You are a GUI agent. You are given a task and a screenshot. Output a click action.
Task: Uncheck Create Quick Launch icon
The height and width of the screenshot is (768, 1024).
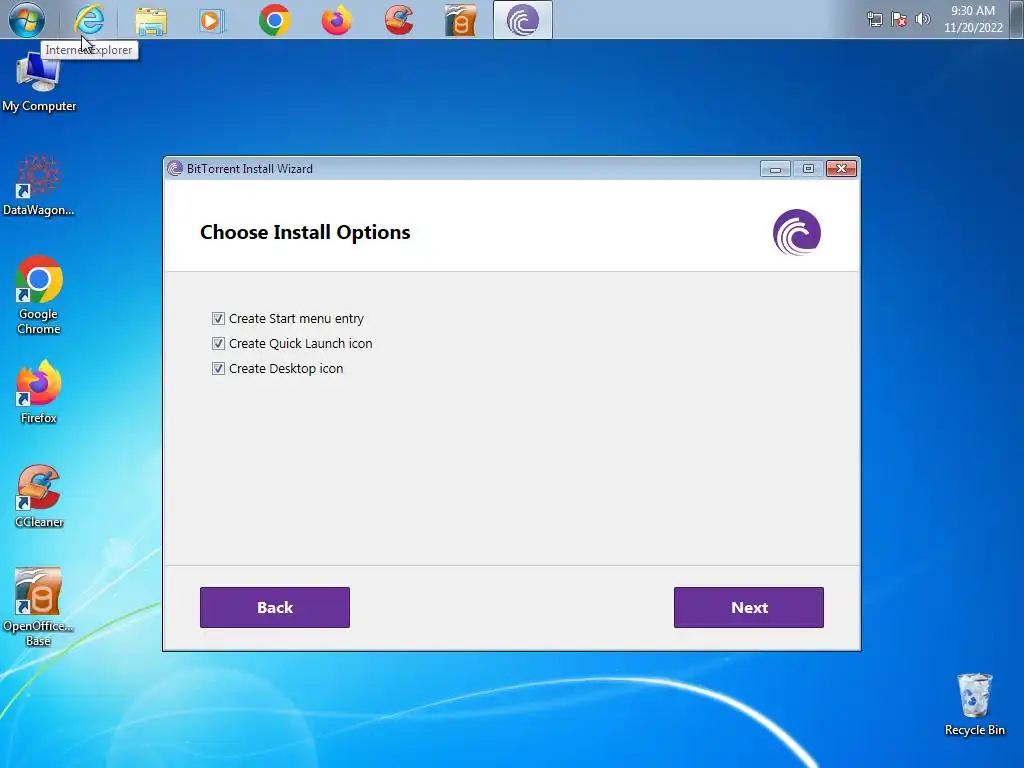point(218,344)
